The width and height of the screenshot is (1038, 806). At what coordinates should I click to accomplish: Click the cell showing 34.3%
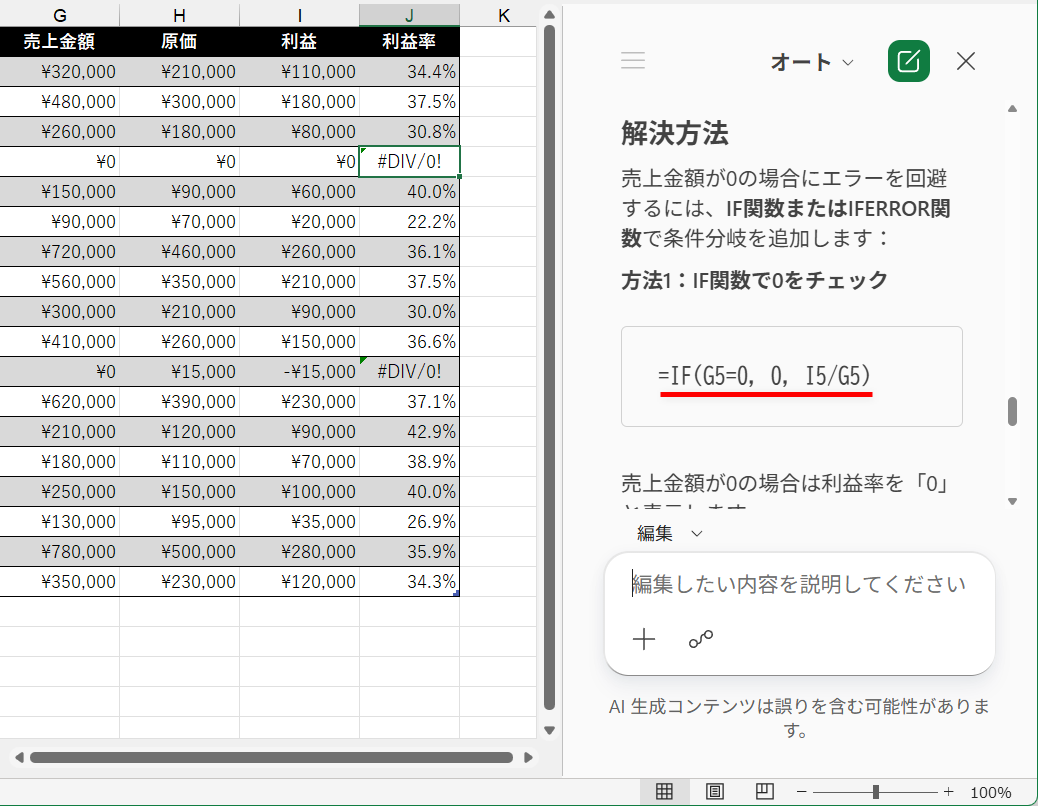pos(409,581)
